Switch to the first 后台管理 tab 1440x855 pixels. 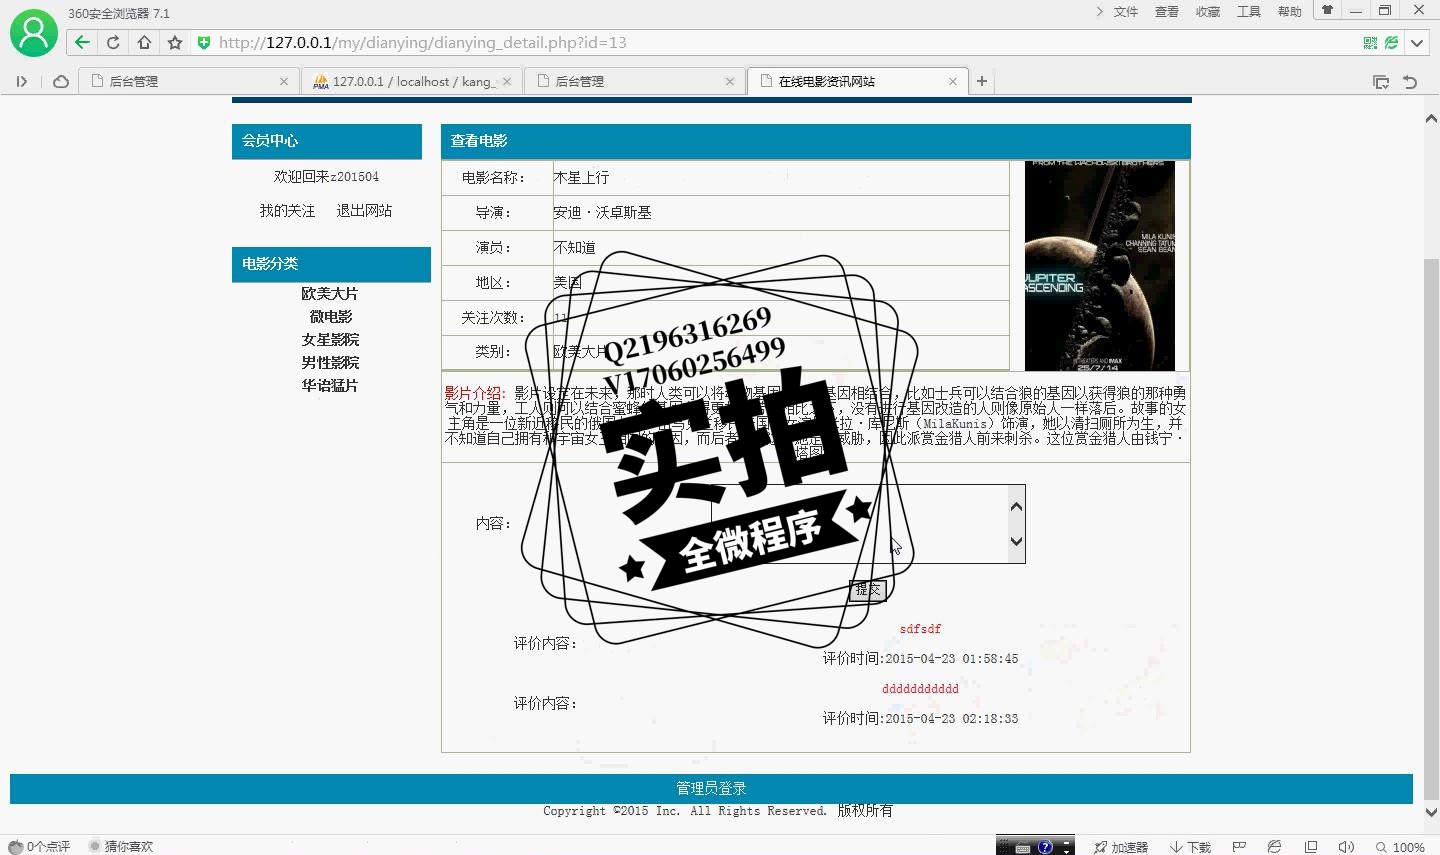(188, 81)
